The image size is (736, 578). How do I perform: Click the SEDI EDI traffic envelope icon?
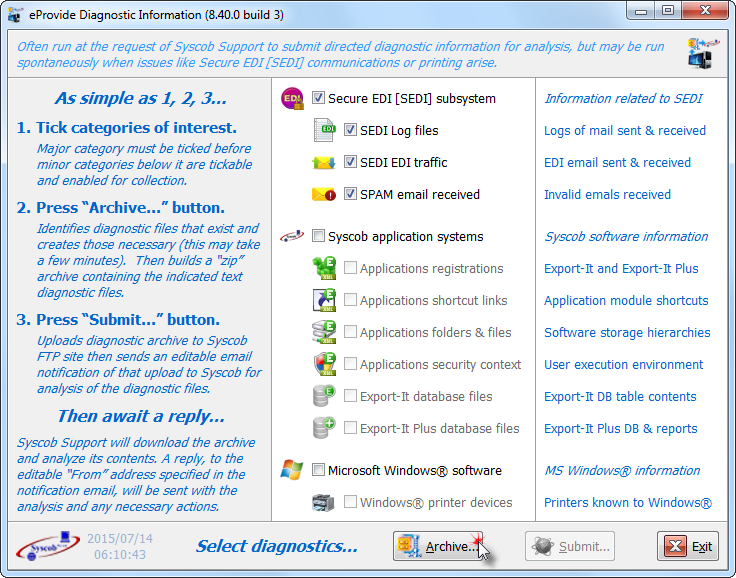pyautogui.click(x=325, y=162)
